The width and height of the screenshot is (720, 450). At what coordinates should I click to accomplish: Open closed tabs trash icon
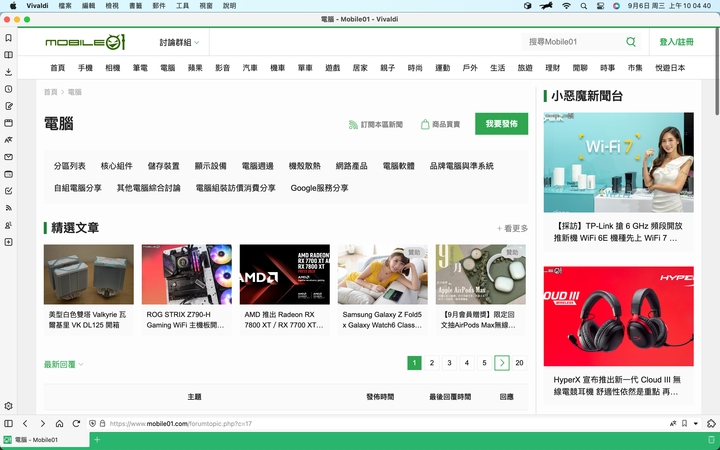click(711, 440)
